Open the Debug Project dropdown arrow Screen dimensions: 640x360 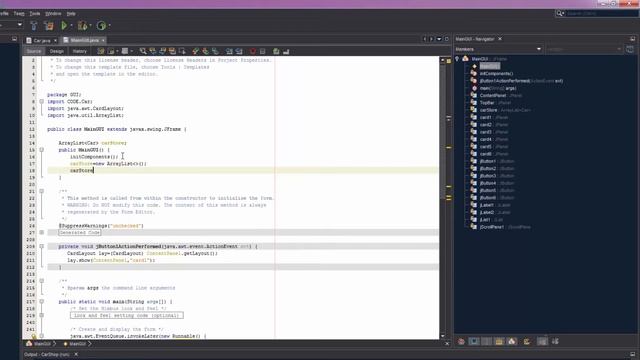tap(90, 26)
